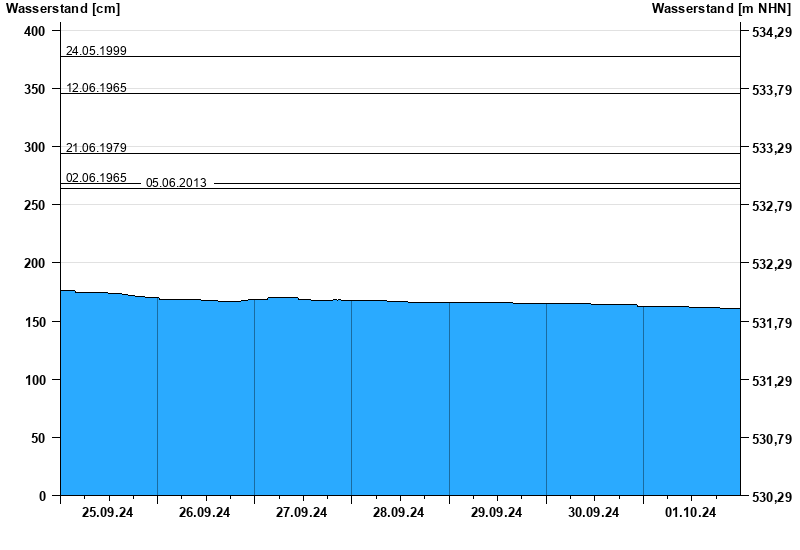The width and height of the screenshot is (800, 550).
Task: Click the 533,29 m NHN axis value
Action: pyautogui.click(x=772, y=148)
